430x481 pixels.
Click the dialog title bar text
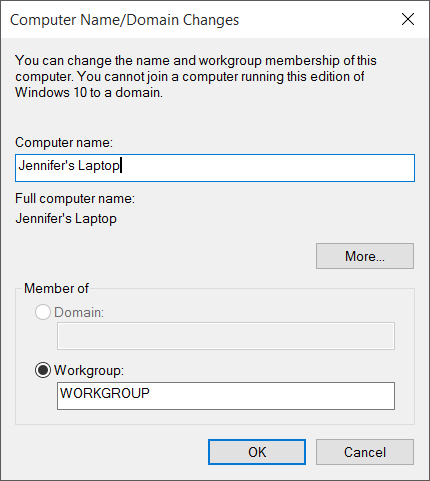click(x=125, y=20)
